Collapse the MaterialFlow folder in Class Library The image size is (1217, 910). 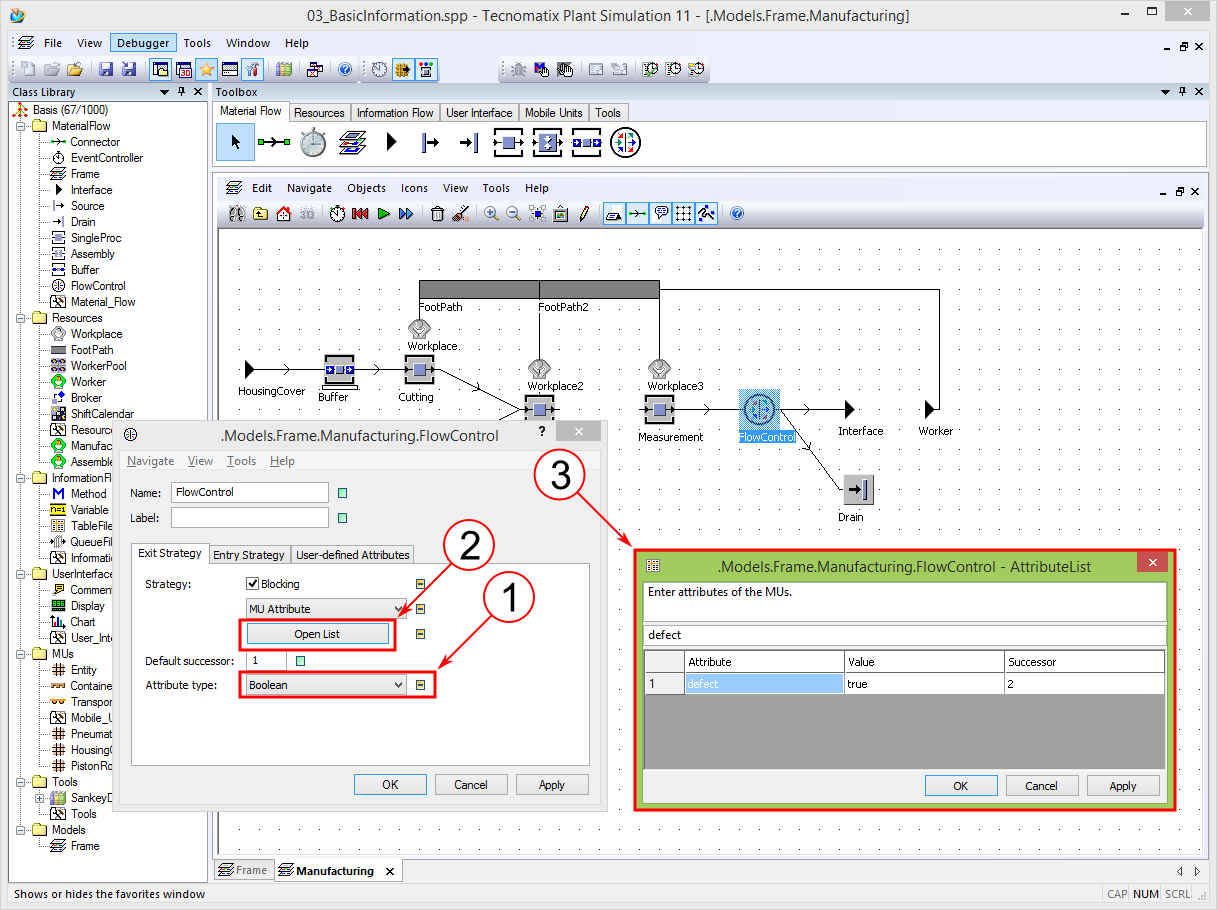pyautogui.click(x=20, y=126)
